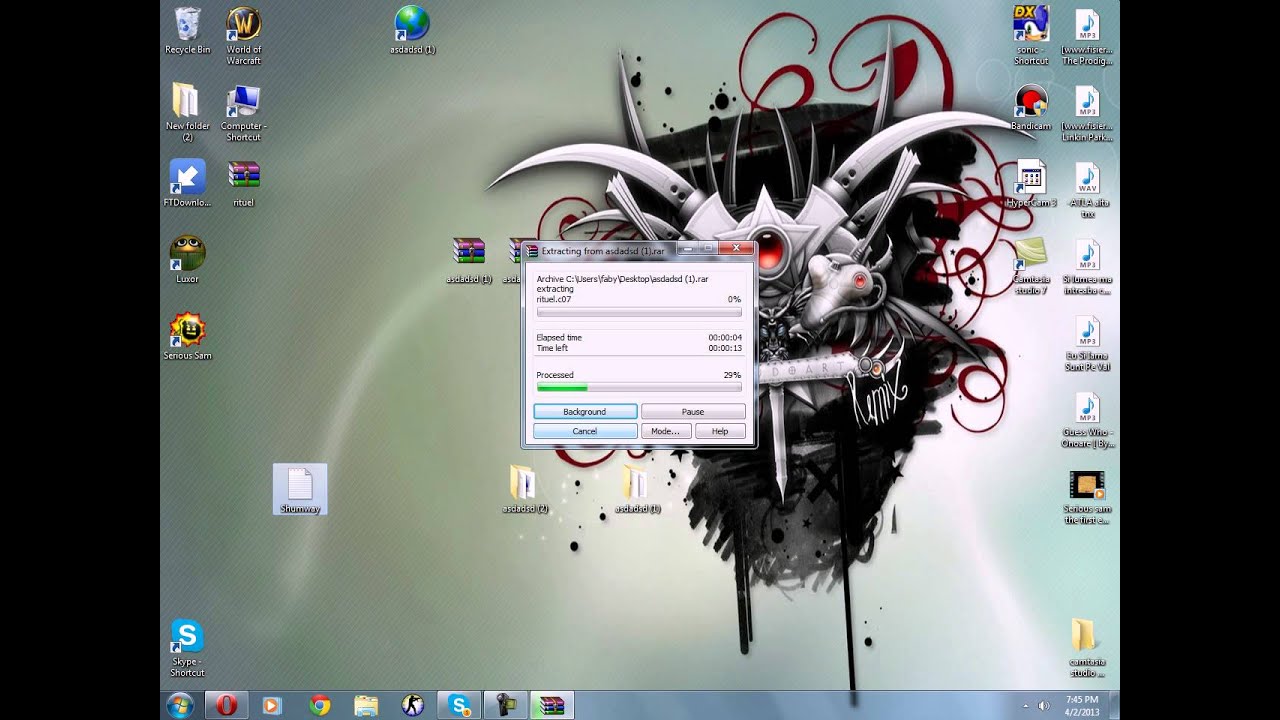Viewport: 1280px width, 720px height.
Task: Select asdadsd (1) folder below dialog
Action: point(637,489)
